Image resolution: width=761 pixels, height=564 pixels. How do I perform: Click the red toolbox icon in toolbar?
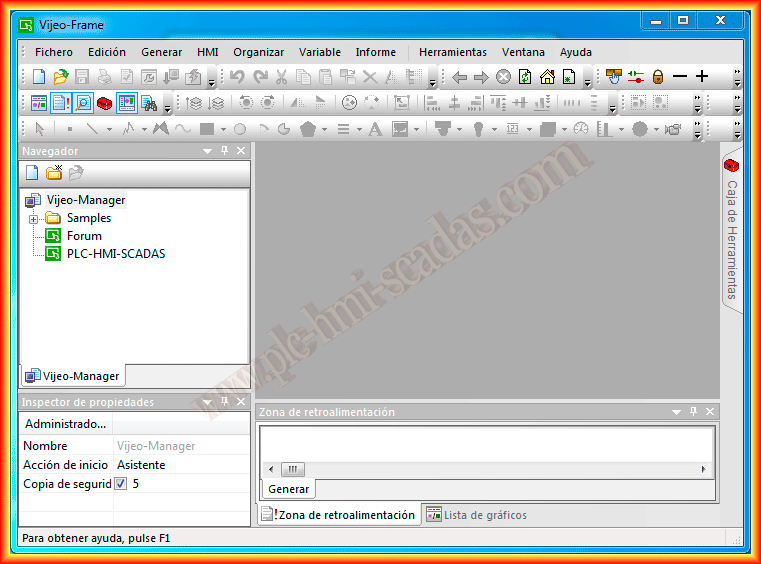point(104,102)
